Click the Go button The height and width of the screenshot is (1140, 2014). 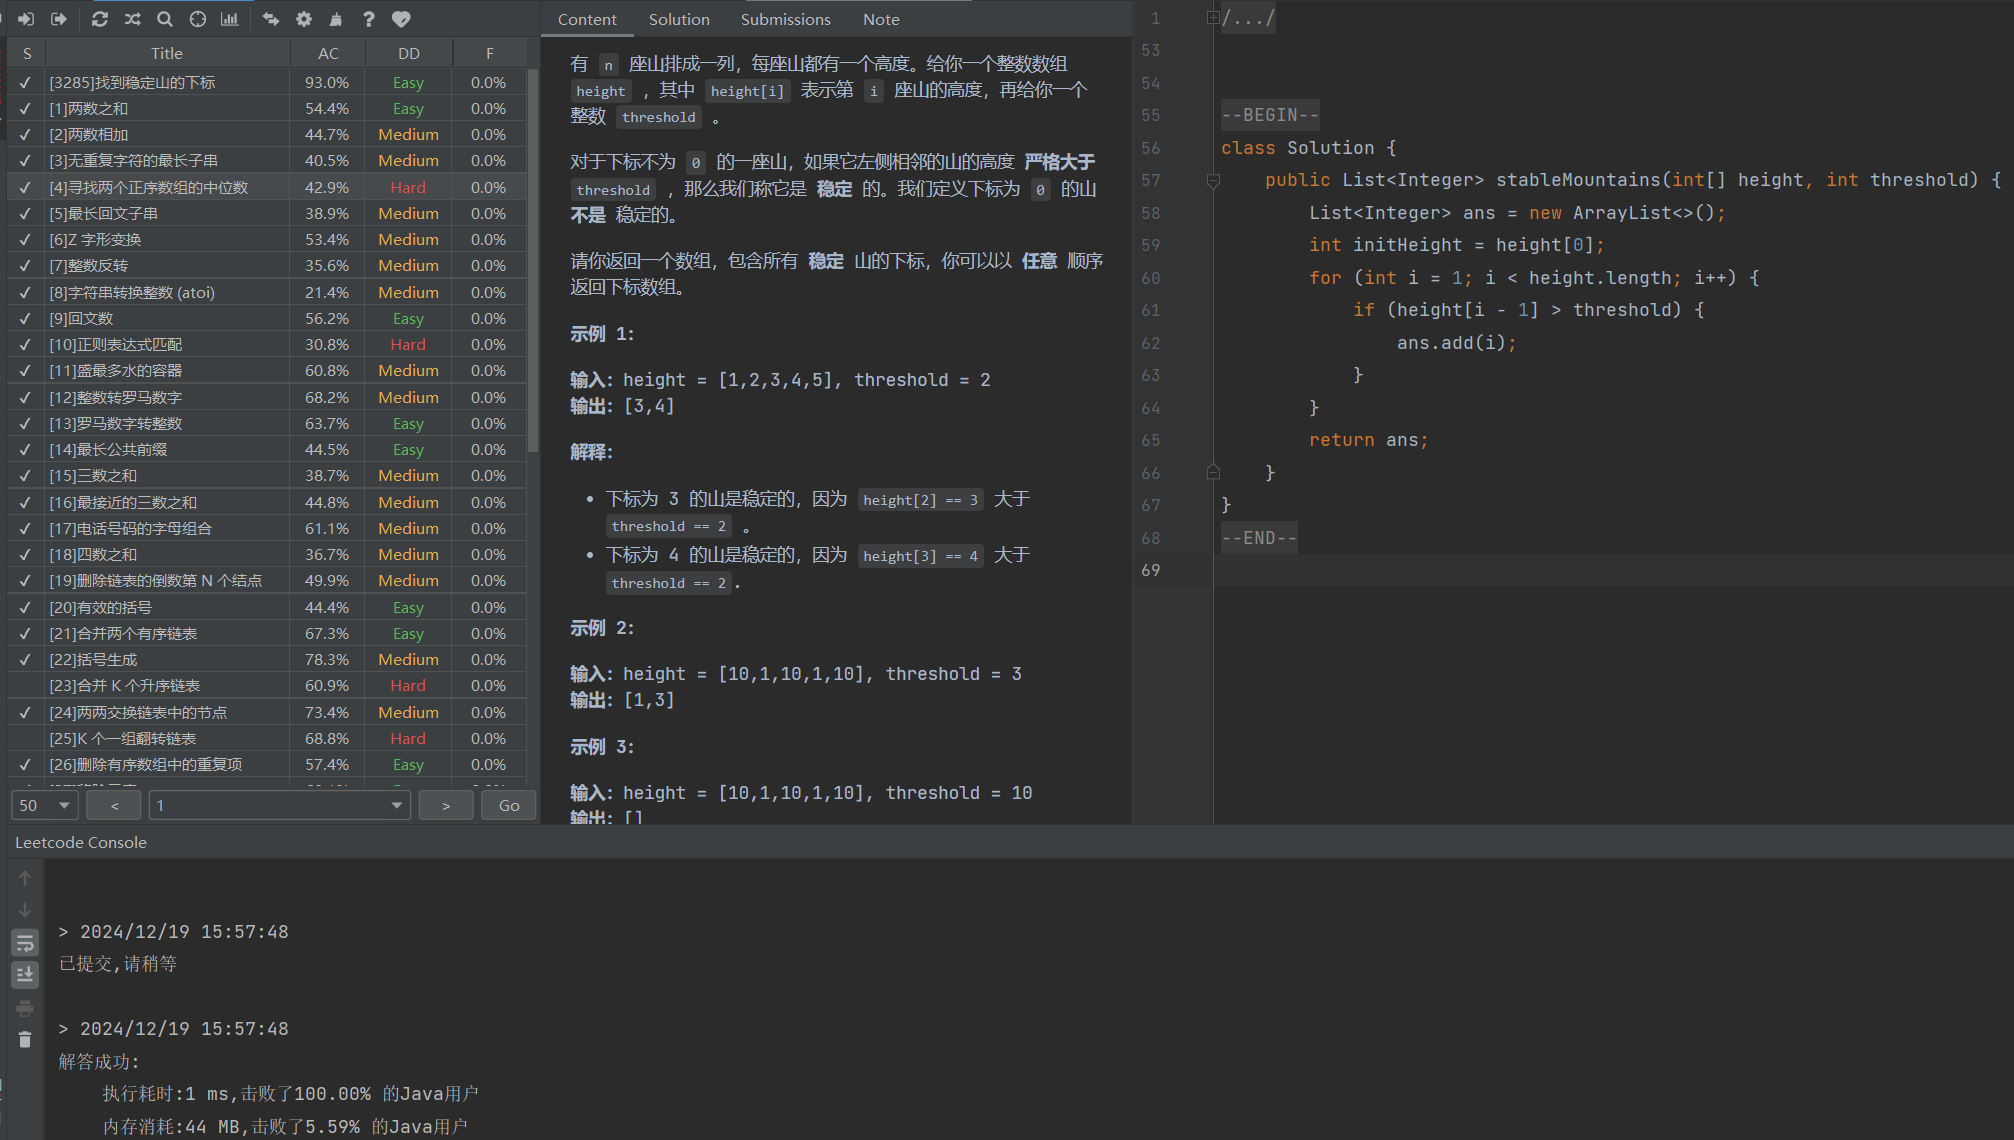click(509, 805)
